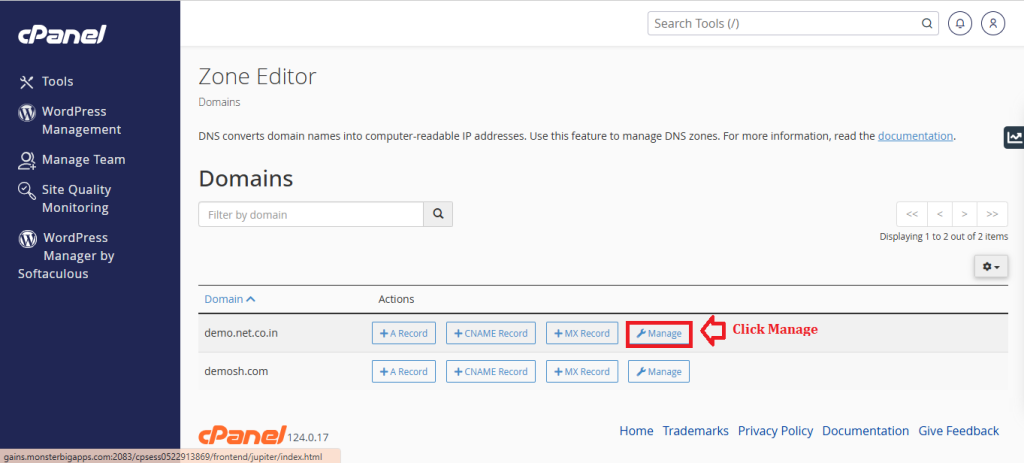The image size is (1024, 463).
Task: Open Tools from the sidebar
Action: pyautogui.click(x=57, y=82)
